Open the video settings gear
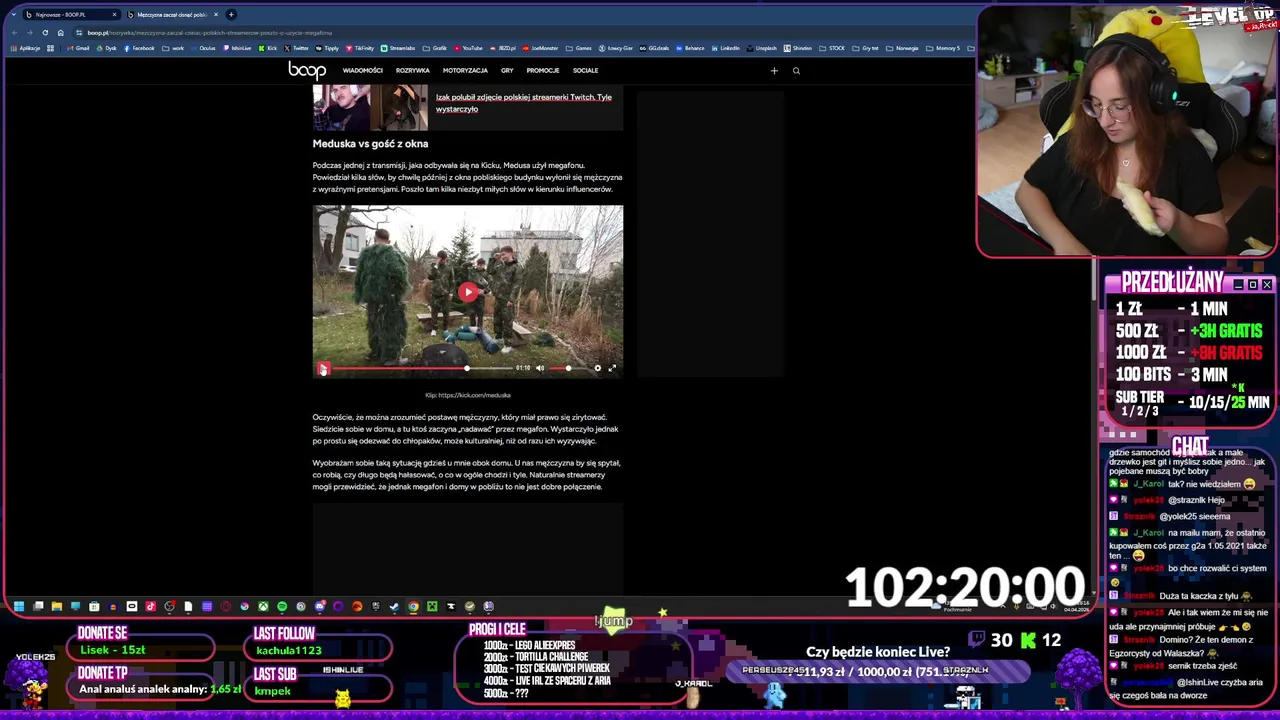The width and height of the screenshot is (1280, 720). pos(598,368)
